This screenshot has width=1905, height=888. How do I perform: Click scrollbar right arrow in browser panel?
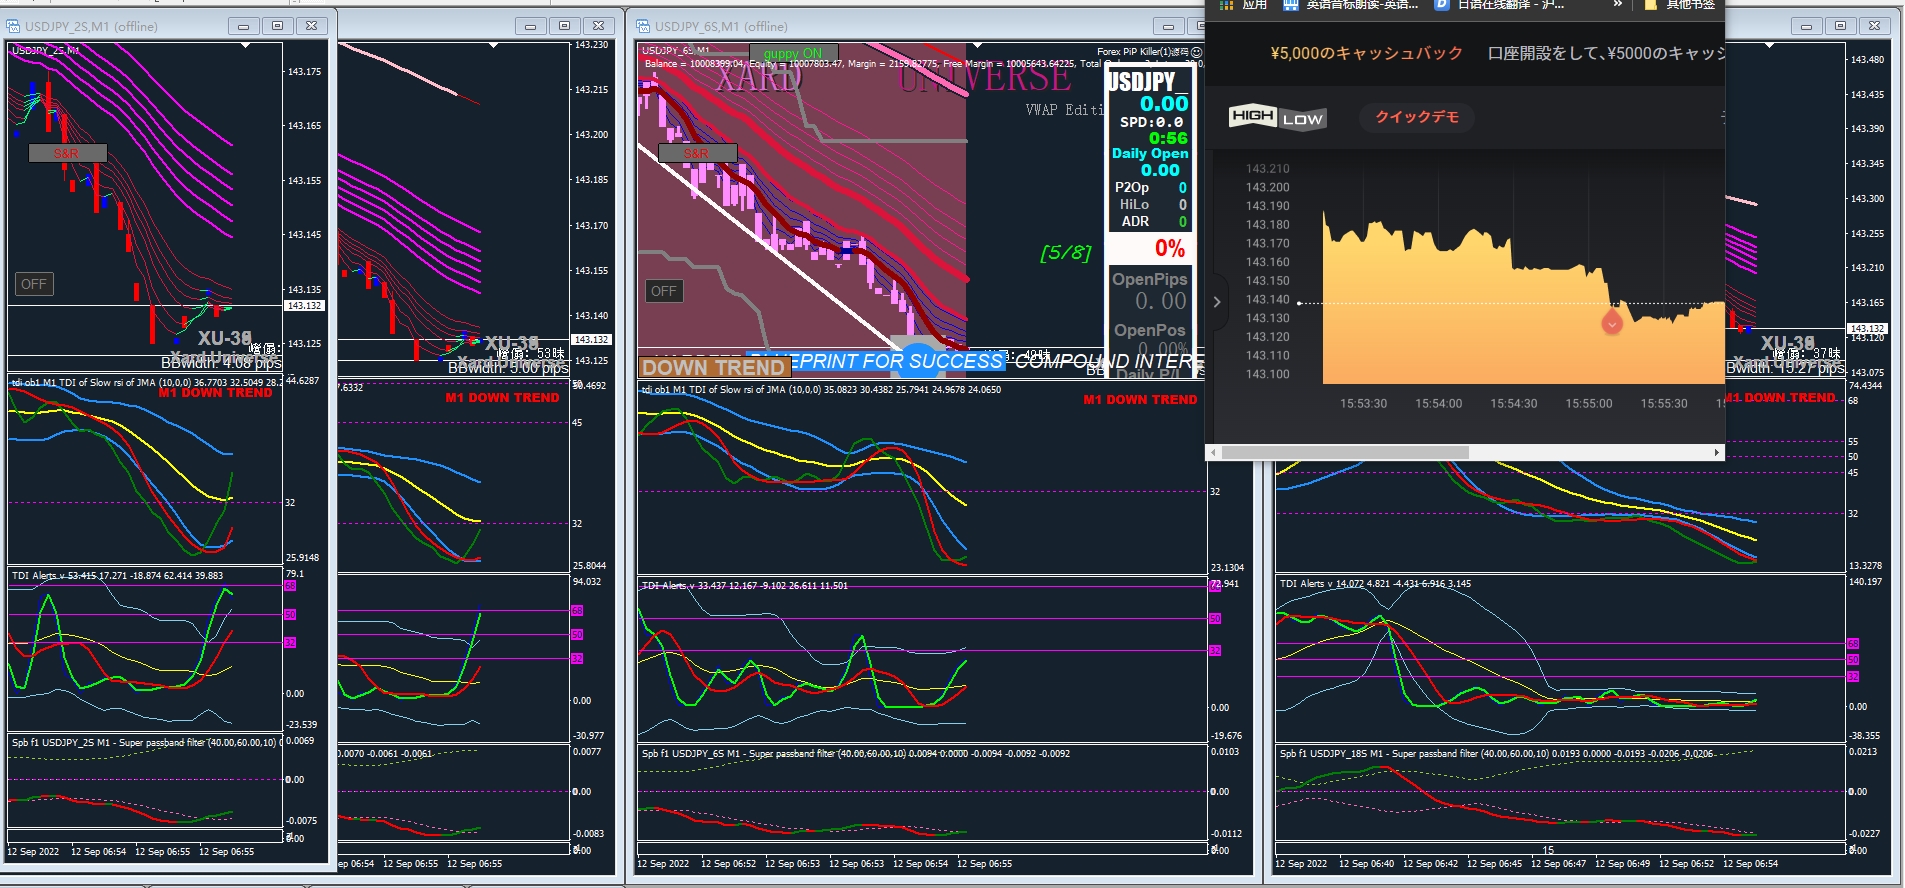pyautogui.click(x=1717, y=453)
